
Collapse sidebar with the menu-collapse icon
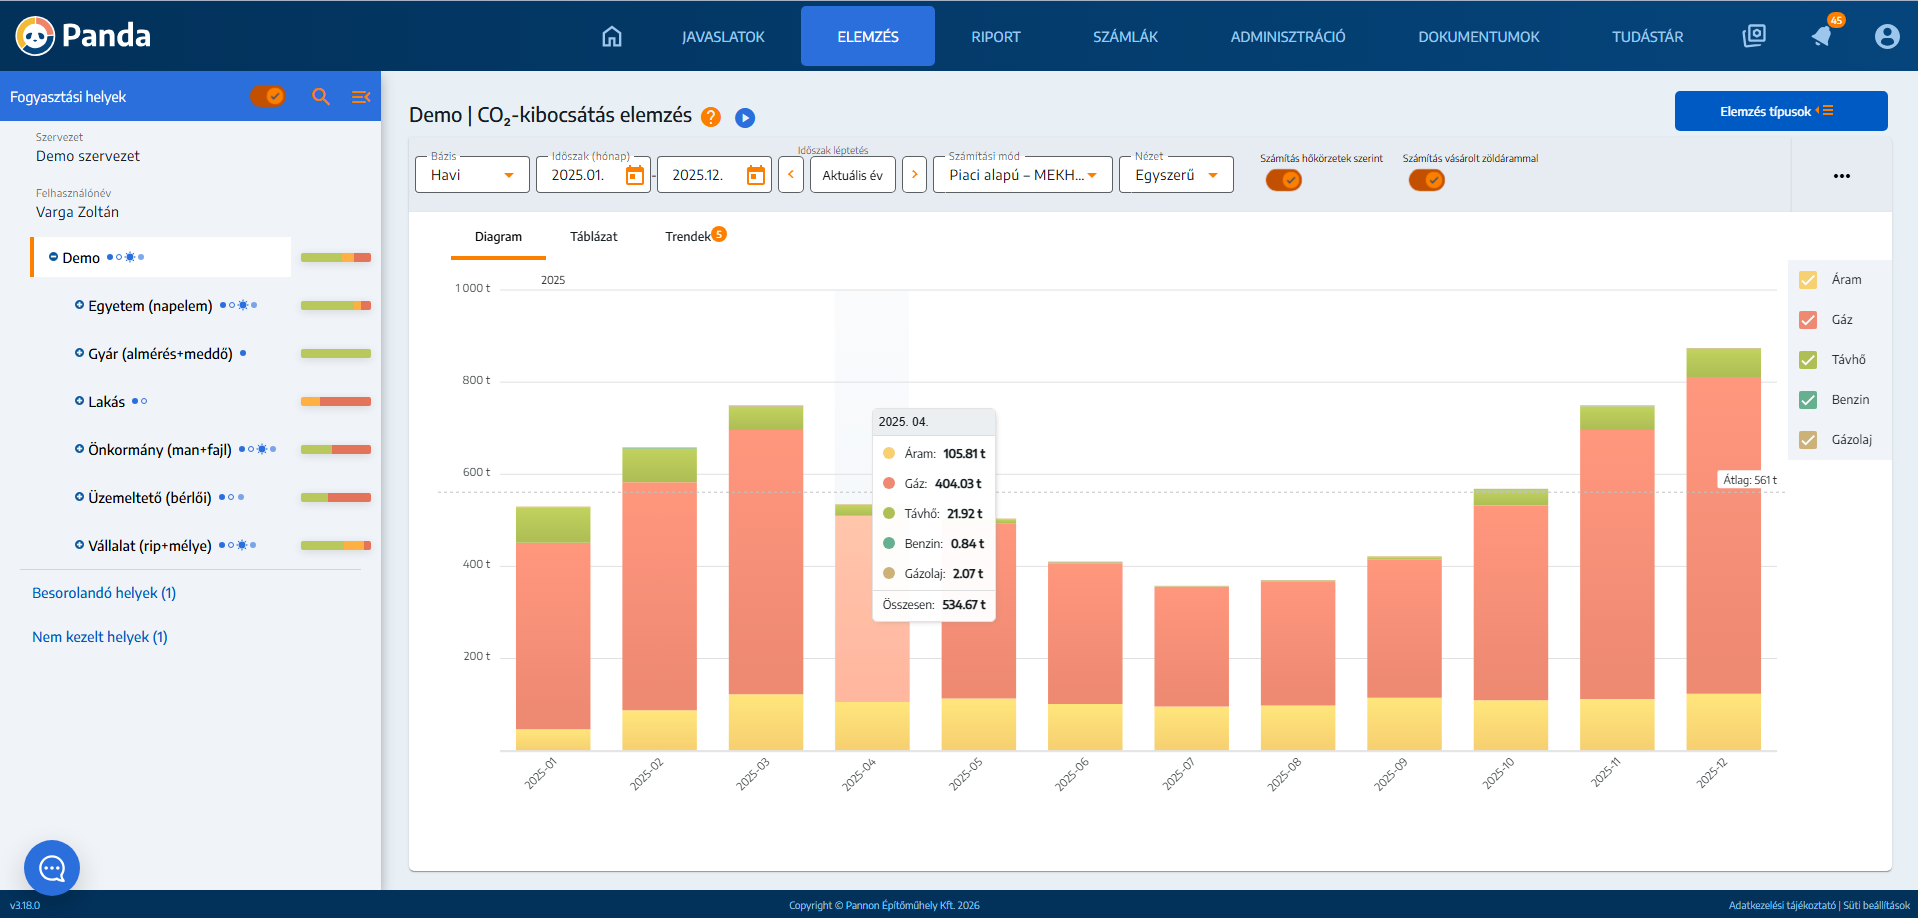click(x=360, y=97)
